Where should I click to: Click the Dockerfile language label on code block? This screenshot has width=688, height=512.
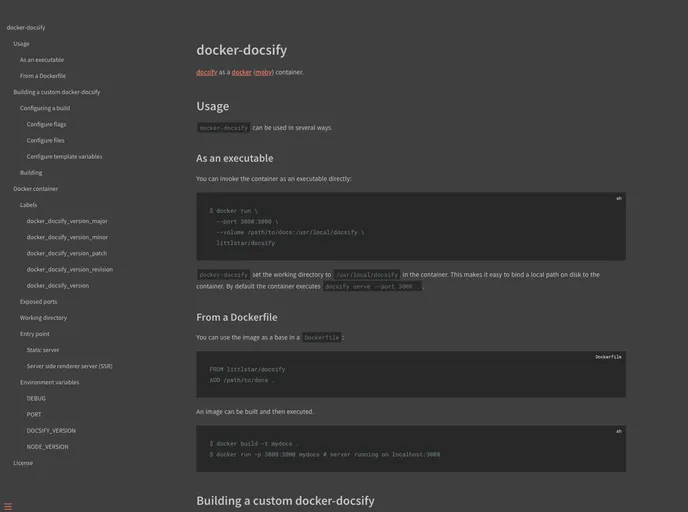tap(608, 357)
